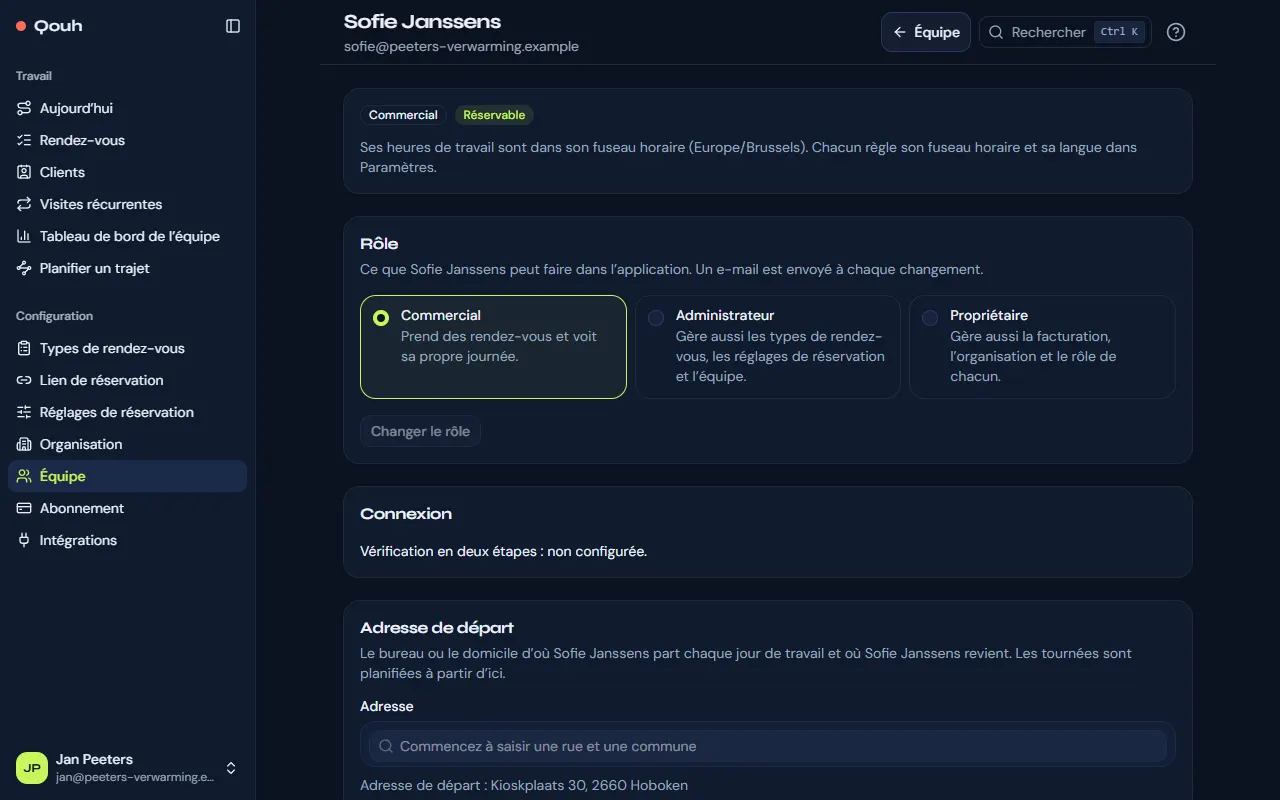Click the Clients contact icon
This screenshot has width=1280, height=800.
point(24,172)
